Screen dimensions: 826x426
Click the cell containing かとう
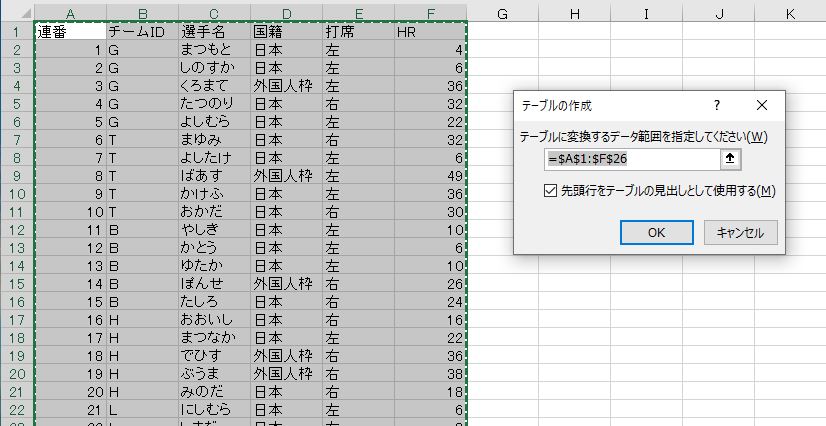coord(214,247)
